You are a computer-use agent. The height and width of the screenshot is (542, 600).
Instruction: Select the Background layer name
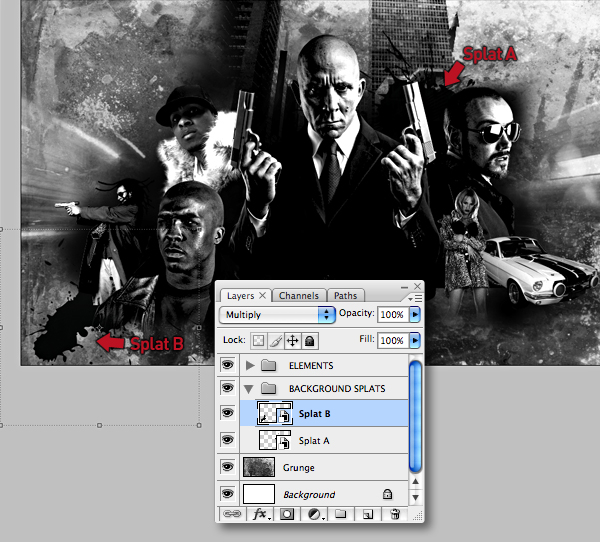point(309,495)
